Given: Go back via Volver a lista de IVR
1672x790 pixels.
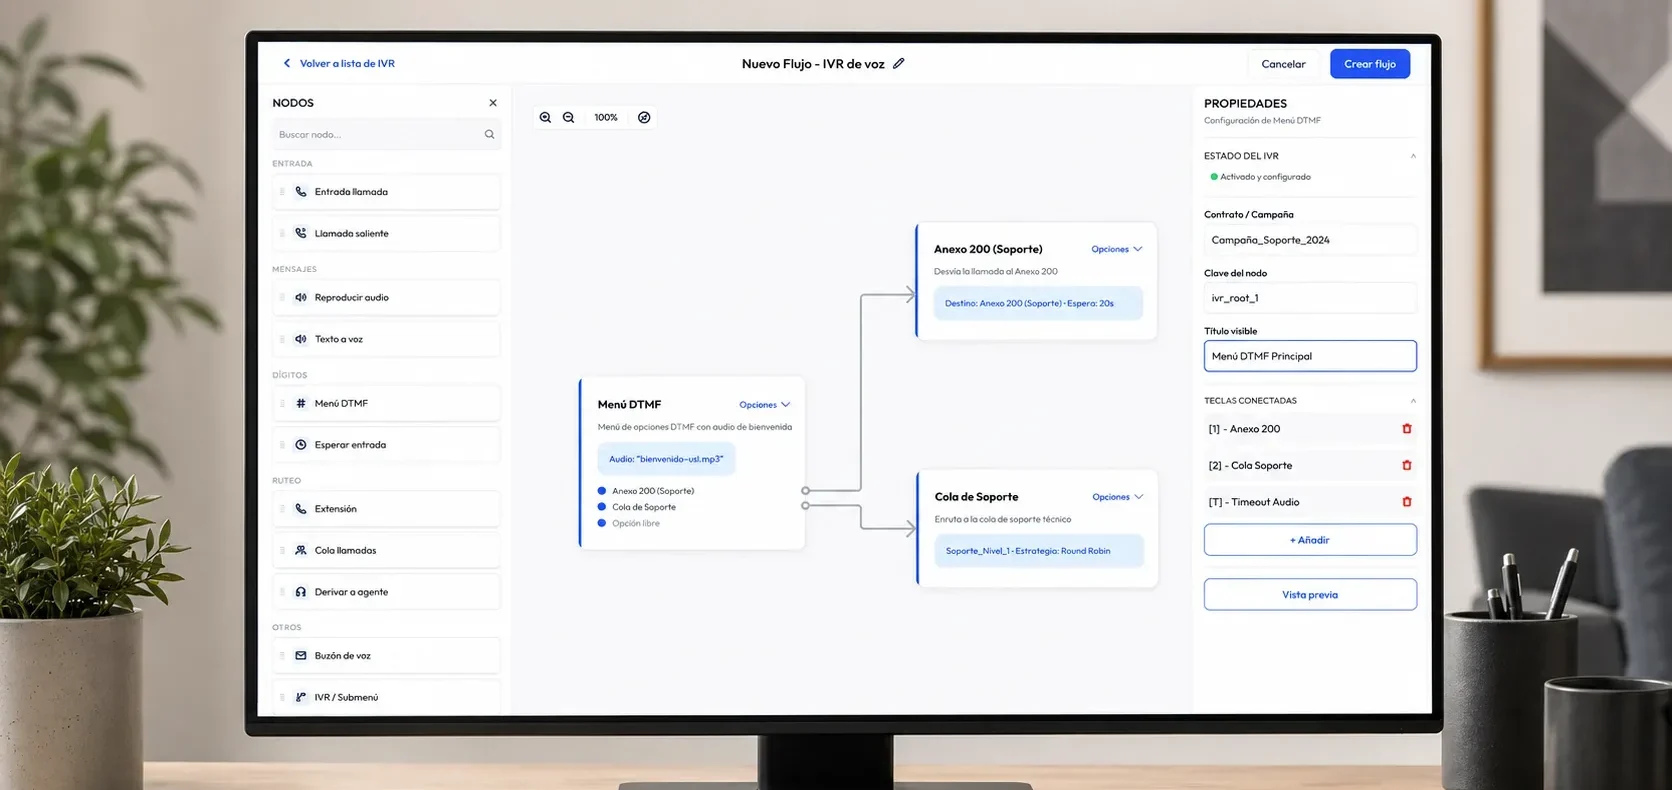Looking at the screenshot, I should coord(339,63).
